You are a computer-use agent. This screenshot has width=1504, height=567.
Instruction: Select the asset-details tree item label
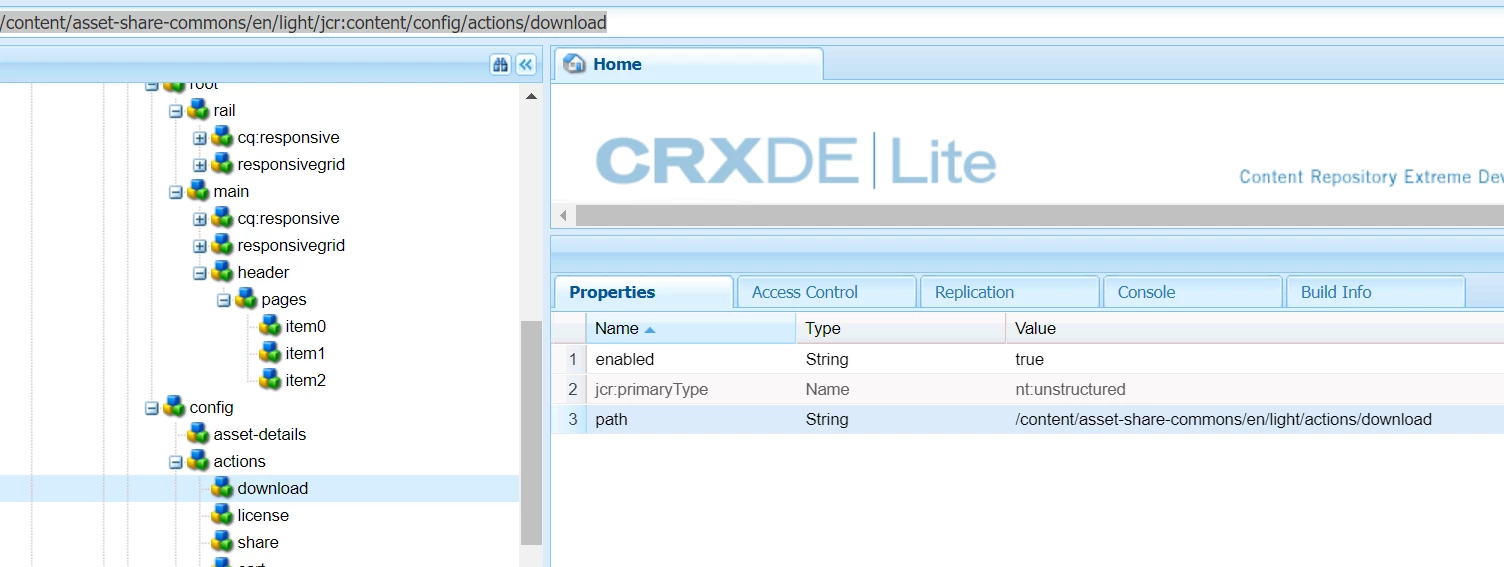coord(260,434)
